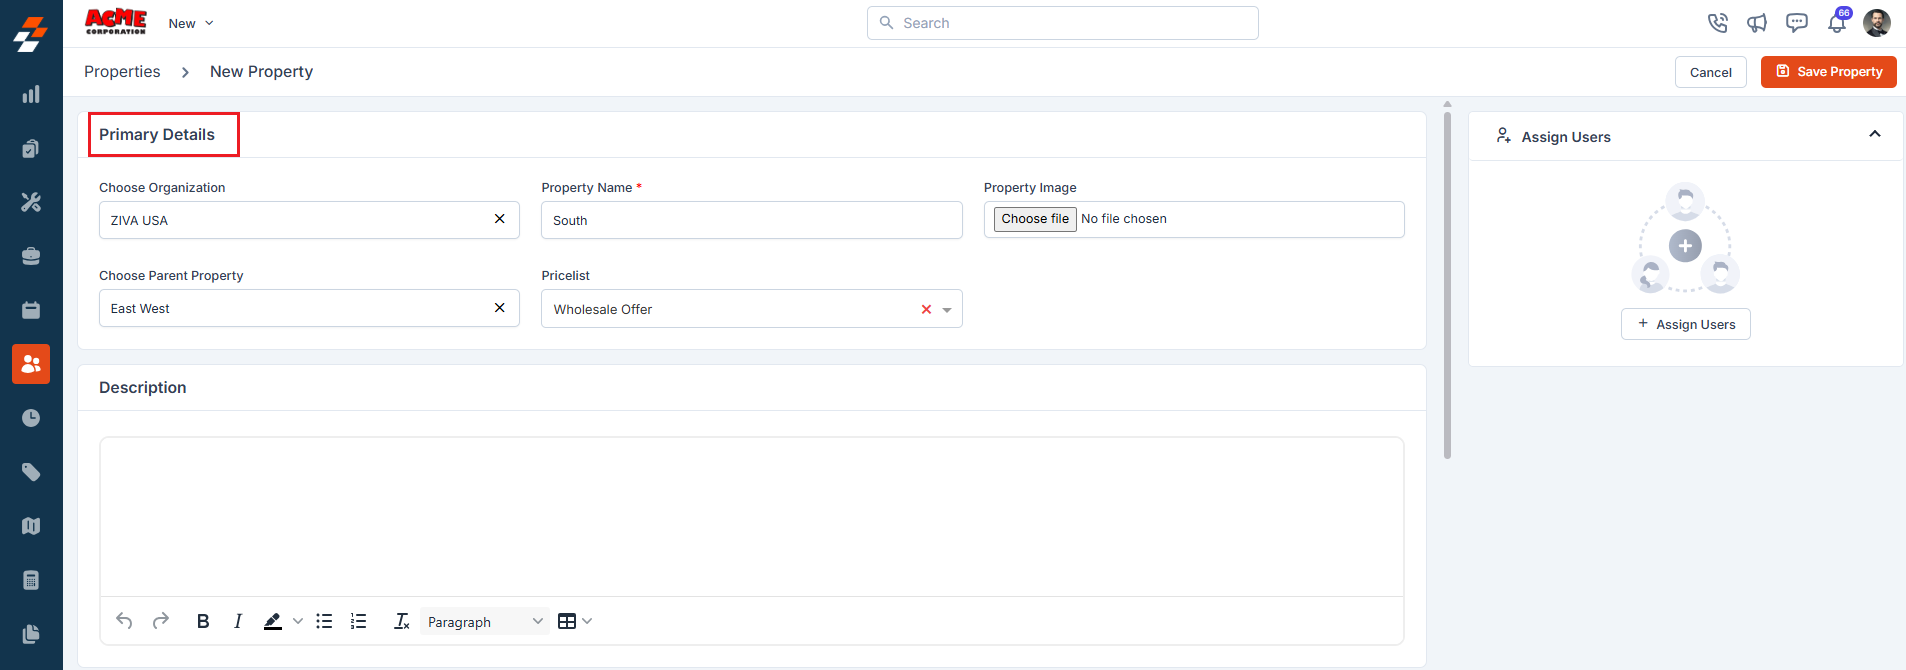Toggle bulleted list in editor
This screenshot has width=1906, height=670.
click(324, 621)
